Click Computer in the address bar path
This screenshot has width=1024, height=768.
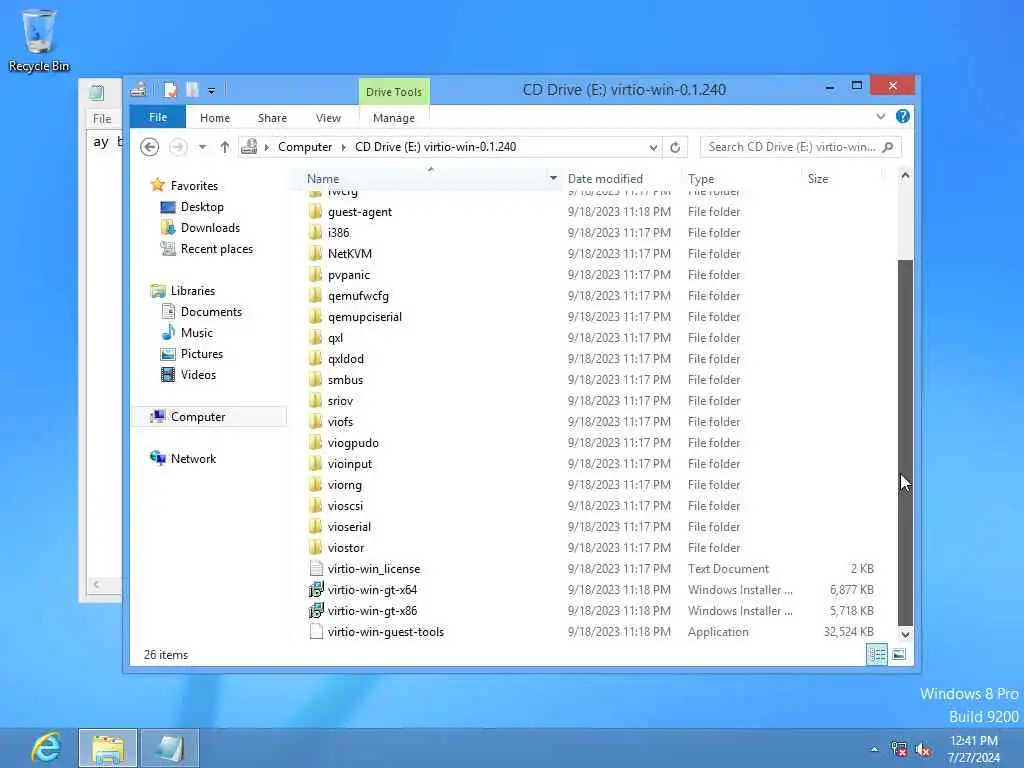pyautogui.click(x=305, y=147)
